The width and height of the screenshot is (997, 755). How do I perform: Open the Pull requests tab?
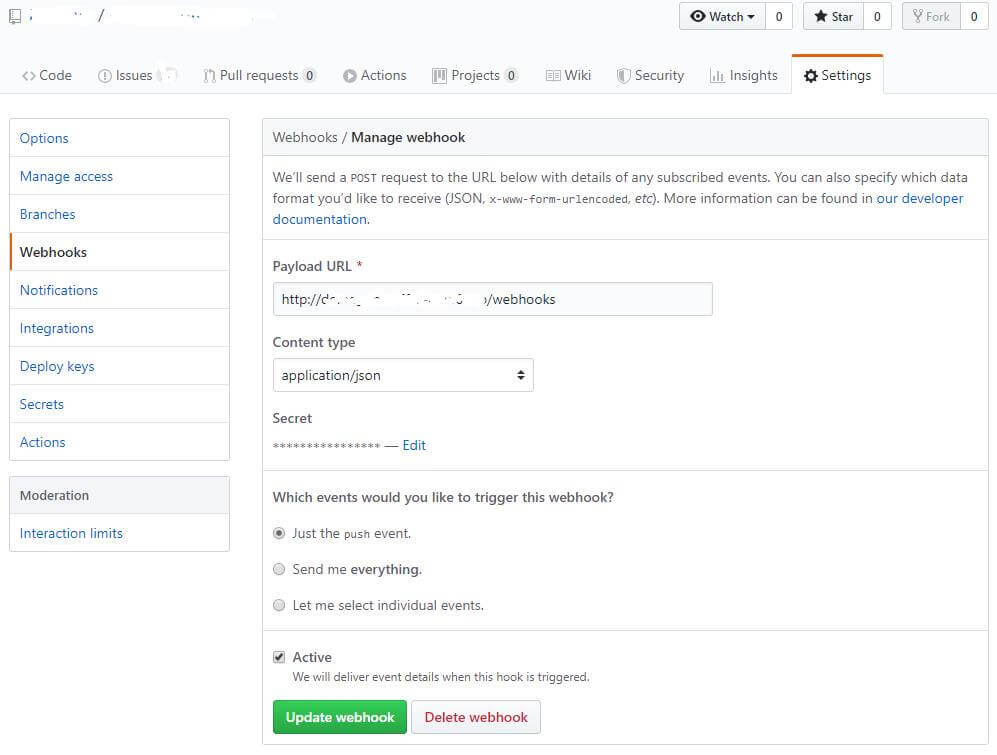click(x=259, y=75)
